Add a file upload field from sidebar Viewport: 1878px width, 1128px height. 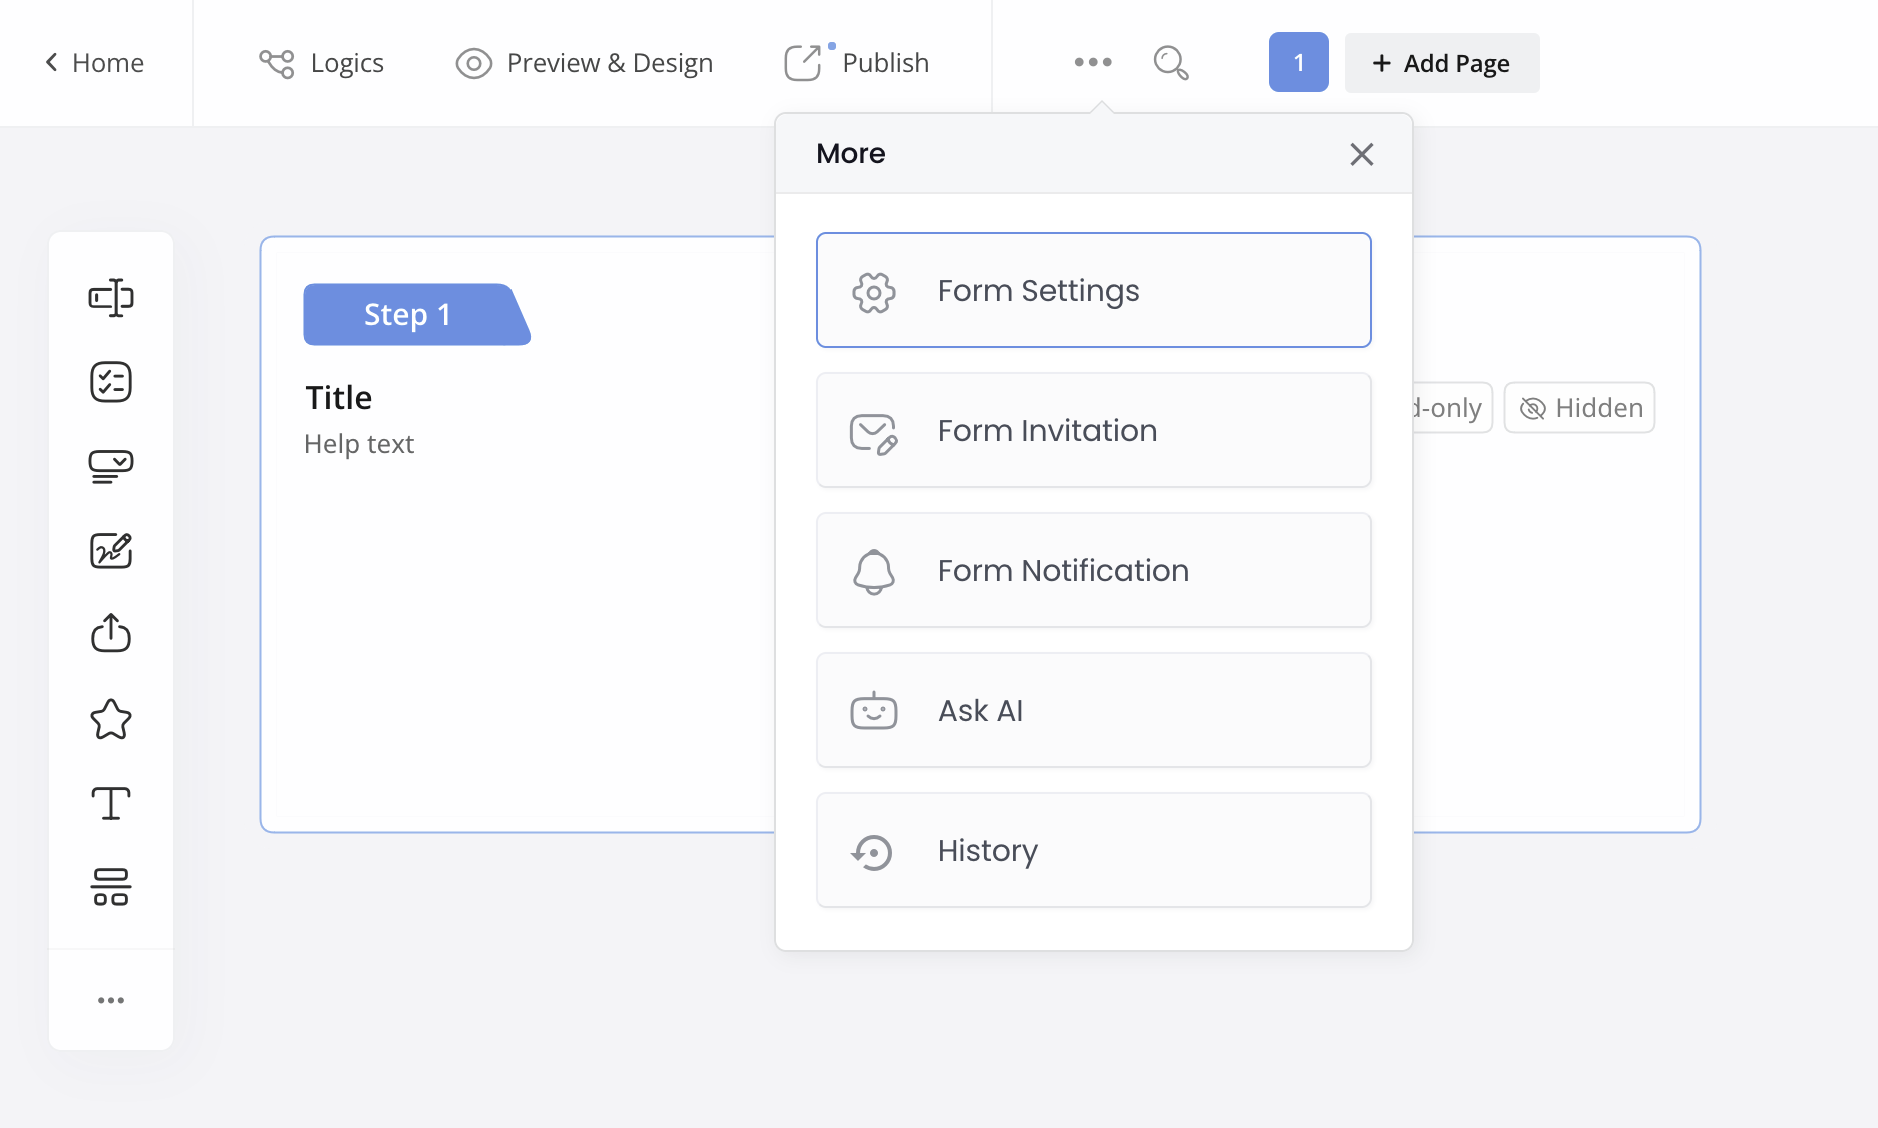click(x=111, y=633)
